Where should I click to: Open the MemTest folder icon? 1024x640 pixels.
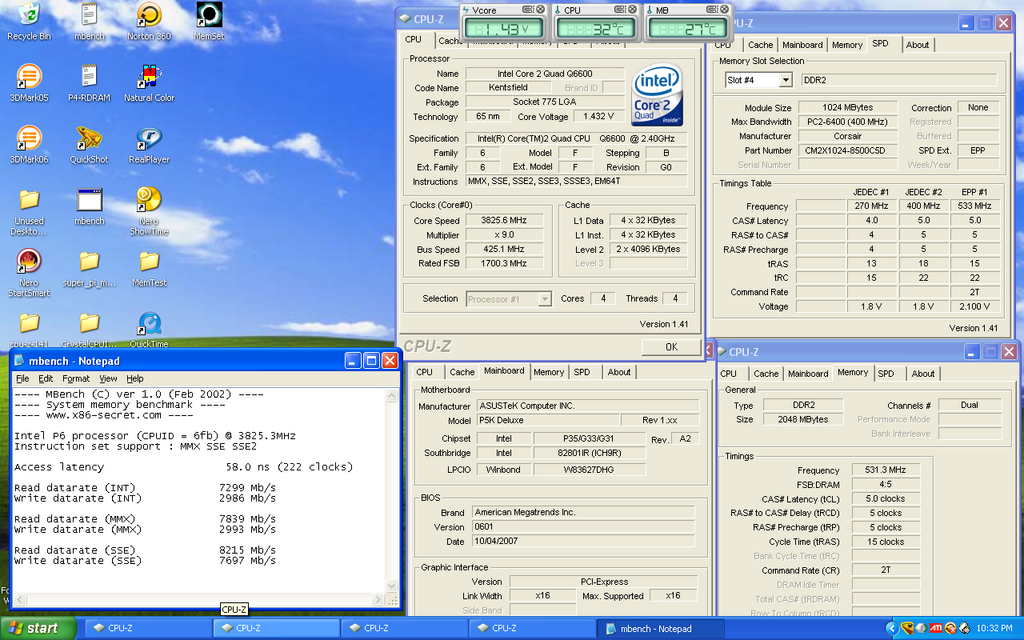click(x=149, y=269)
